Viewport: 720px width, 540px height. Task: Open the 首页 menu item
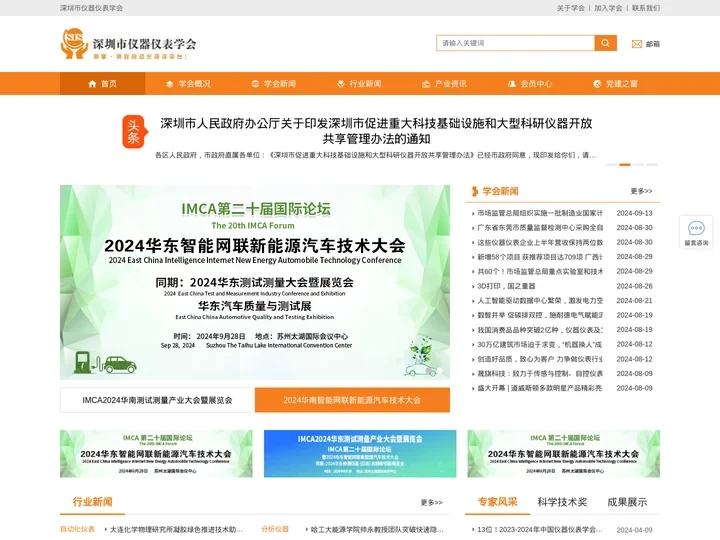[x=102, y=84]
